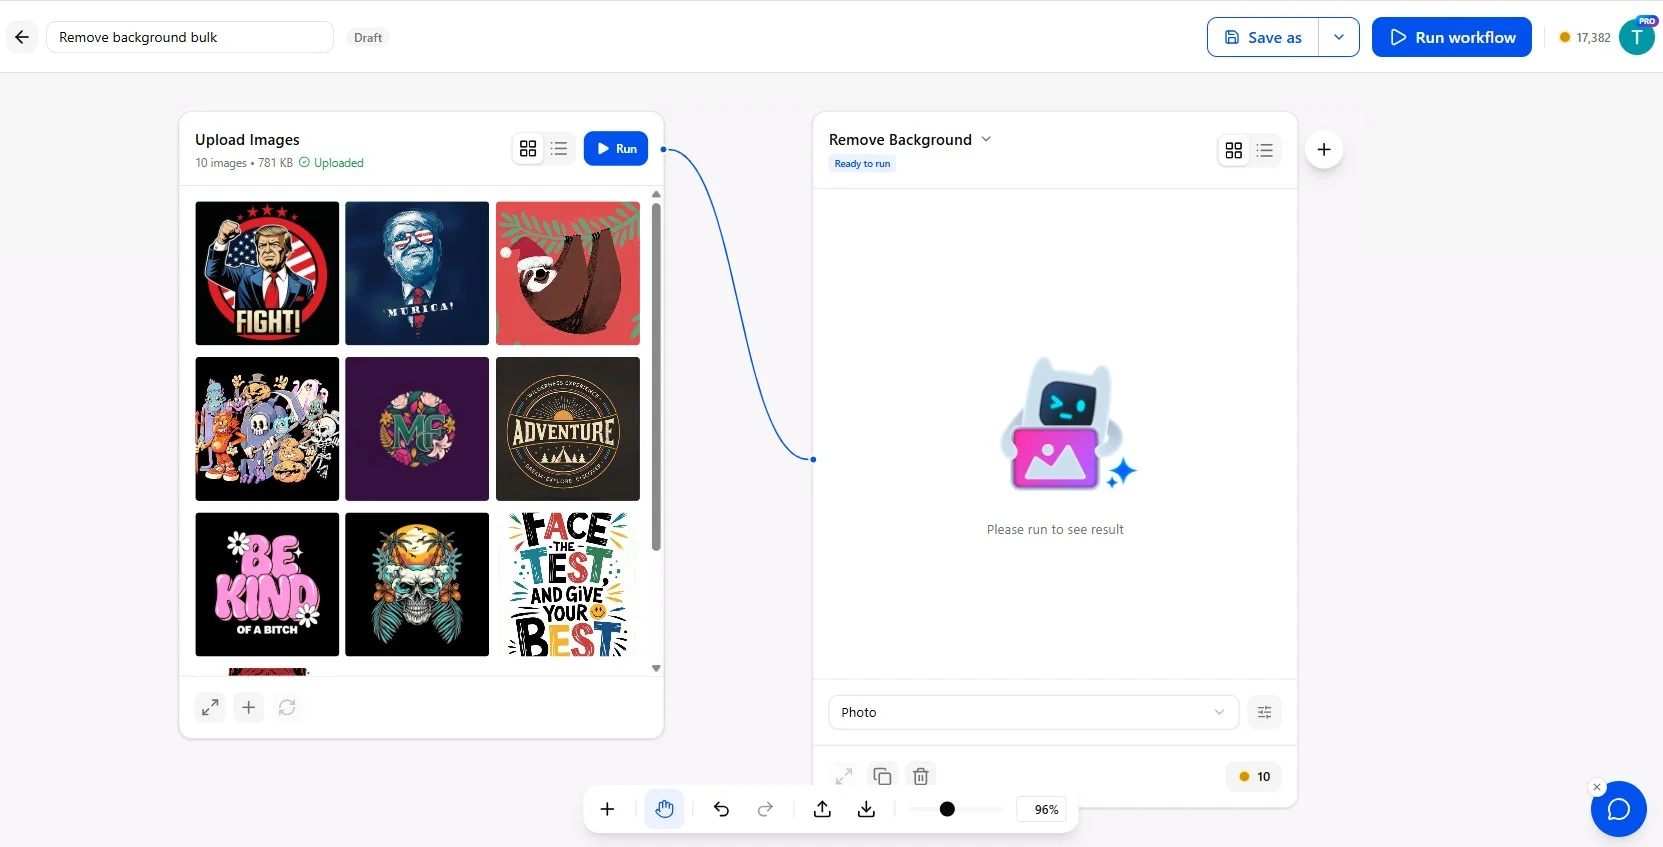The image size is (1663, 847).
Task: Switch Remove Background to list view
Action: click(1265, 150)
